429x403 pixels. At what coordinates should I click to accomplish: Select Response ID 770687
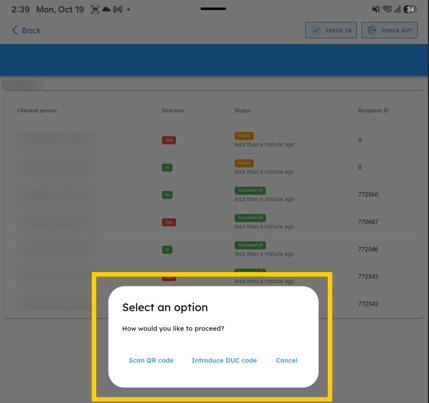pyautogui.click(x=368, y=222)
